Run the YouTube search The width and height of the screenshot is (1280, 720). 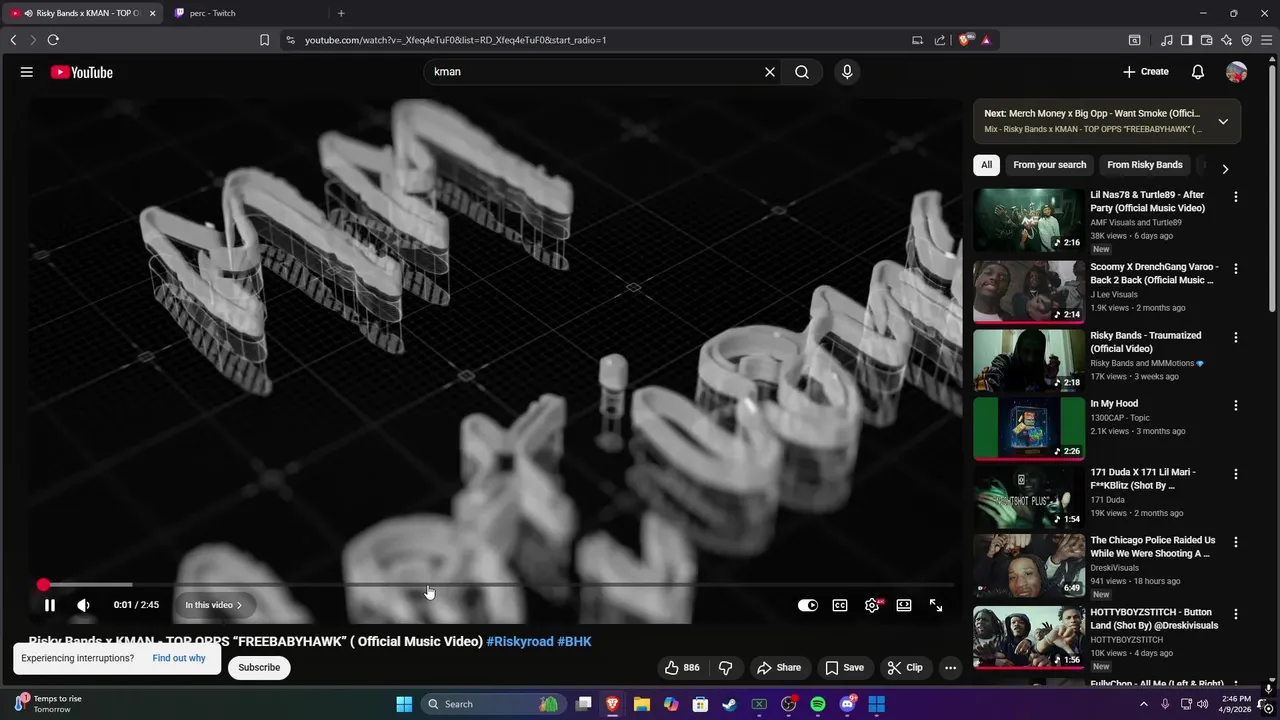tap(802, 72)
